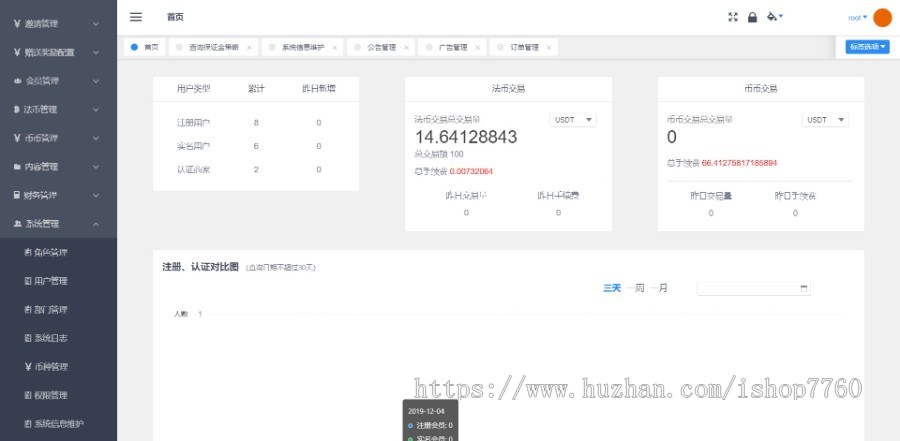Expand the 币币管理 menu chevron

(96, 138)
